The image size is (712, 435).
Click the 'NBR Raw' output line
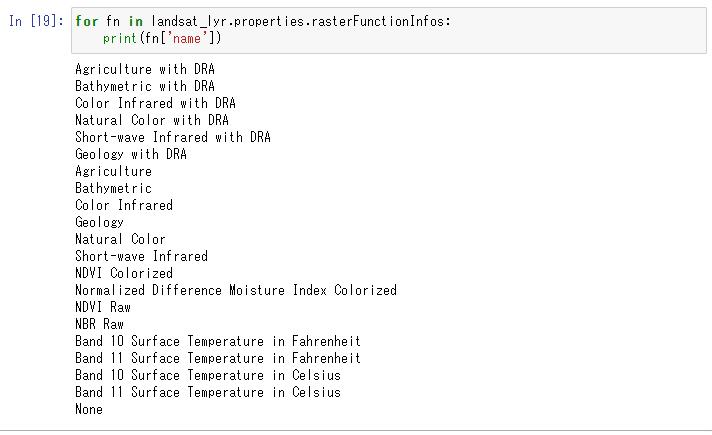(x=99, y=324)
